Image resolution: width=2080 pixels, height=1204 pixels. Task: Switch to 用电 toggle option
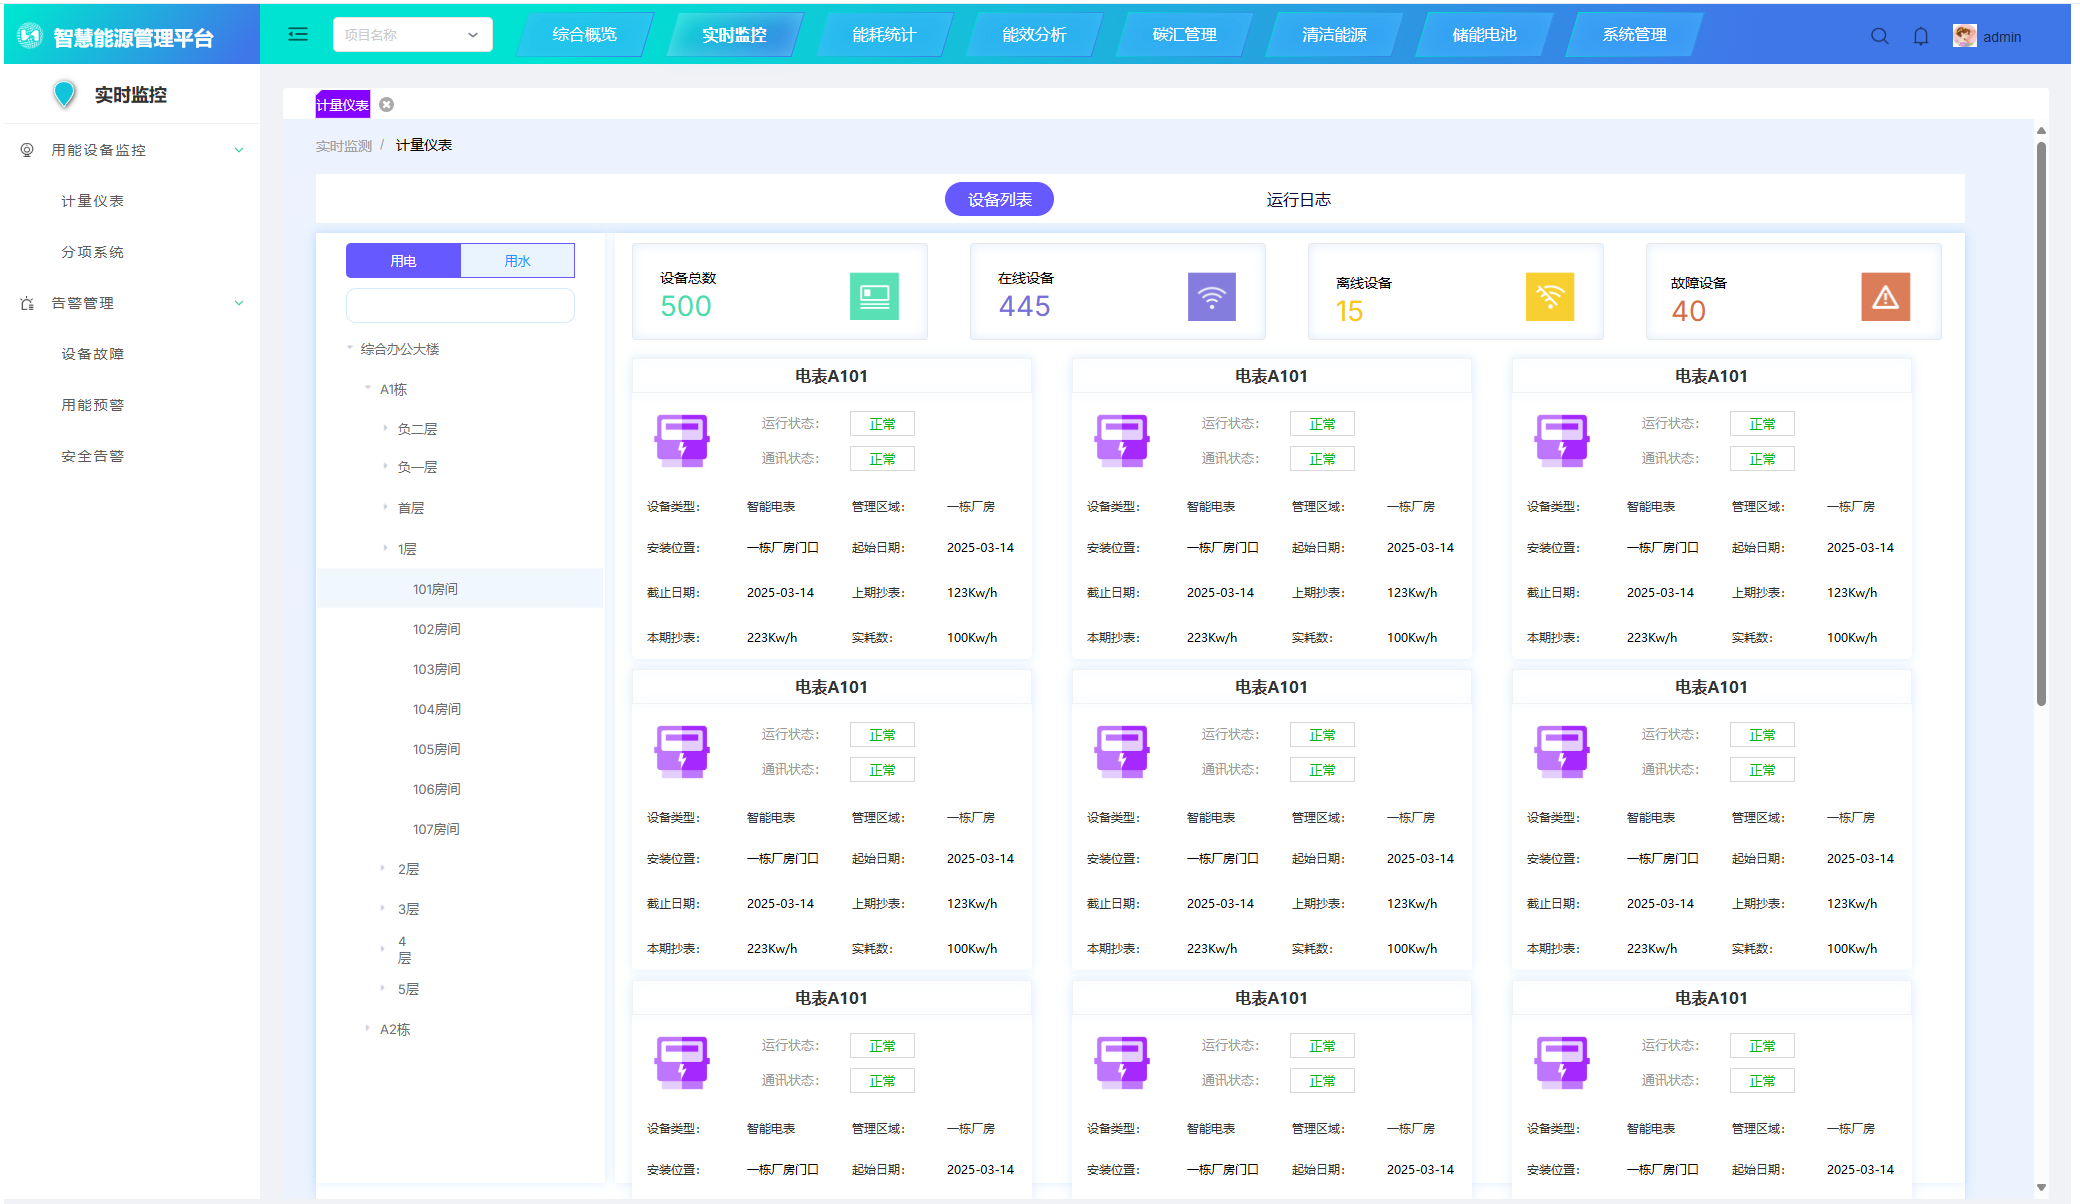[403, 261]
